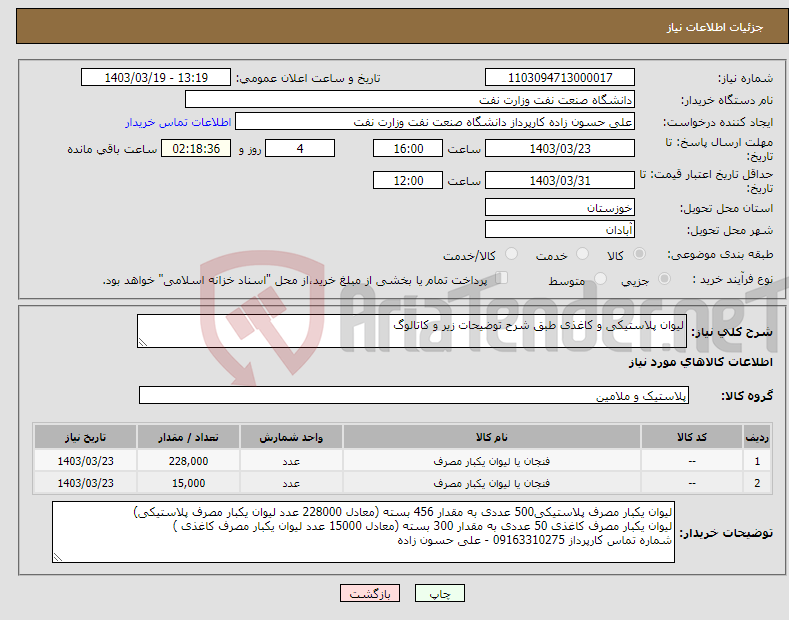Click the date cell in row 1

(x=85, y=460)
